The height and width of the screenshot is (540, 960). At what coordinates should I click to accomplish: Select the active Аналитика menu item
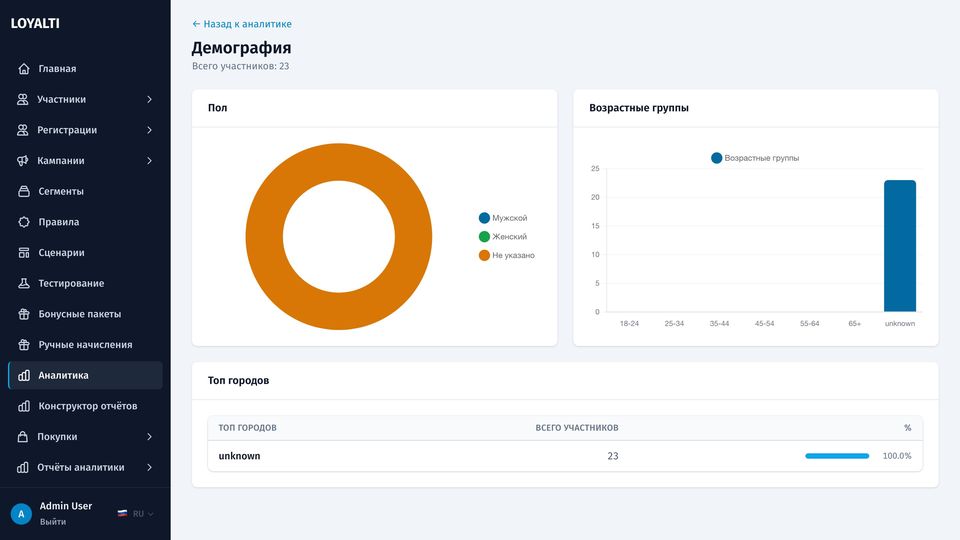[x=85, y=375]
